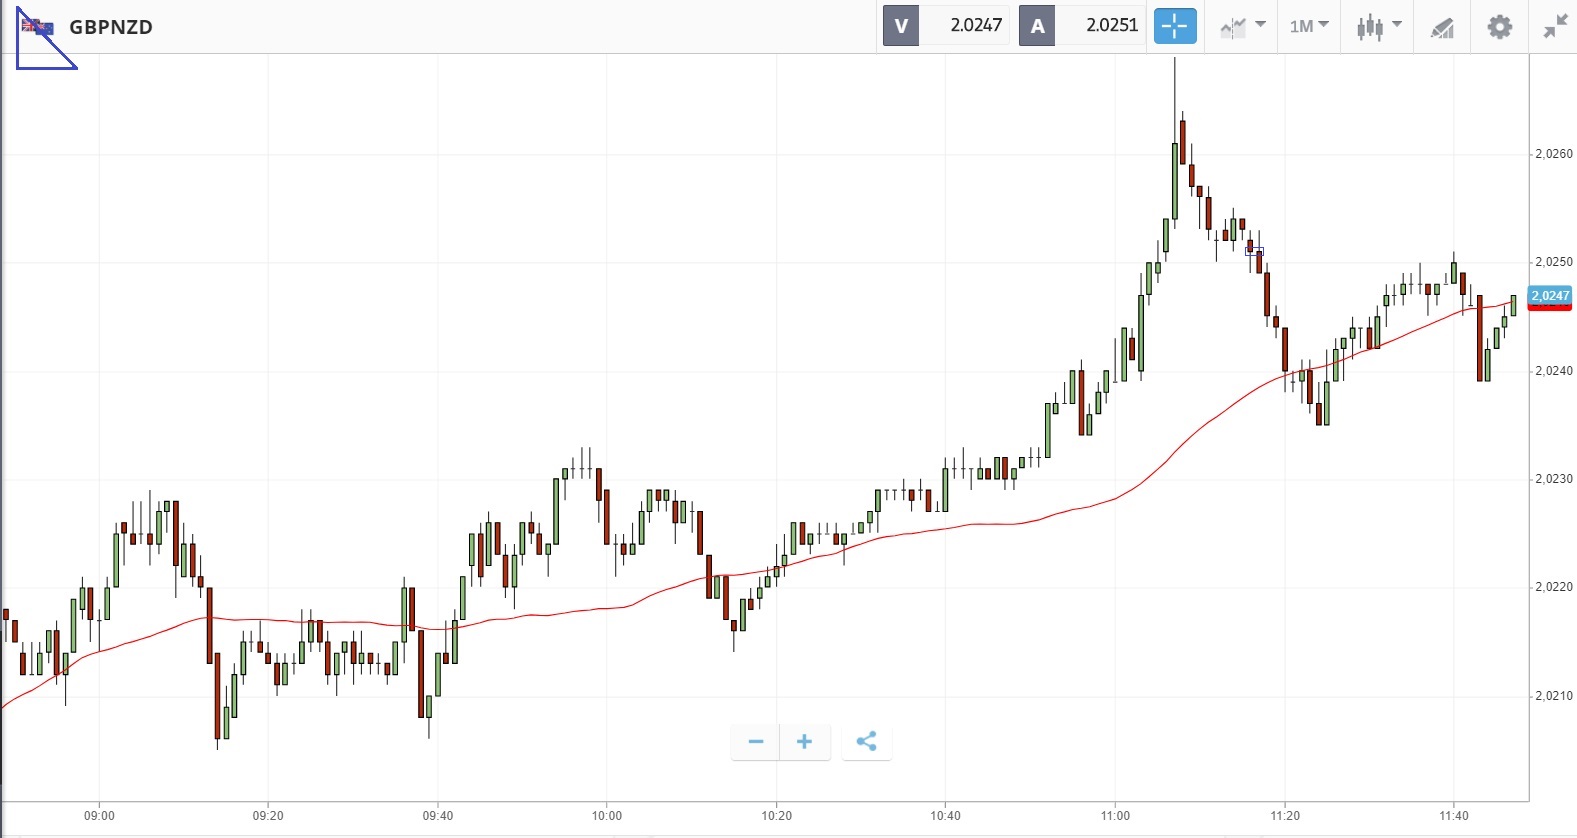Click the GBPNZD flag icon

tap(38, 27)
